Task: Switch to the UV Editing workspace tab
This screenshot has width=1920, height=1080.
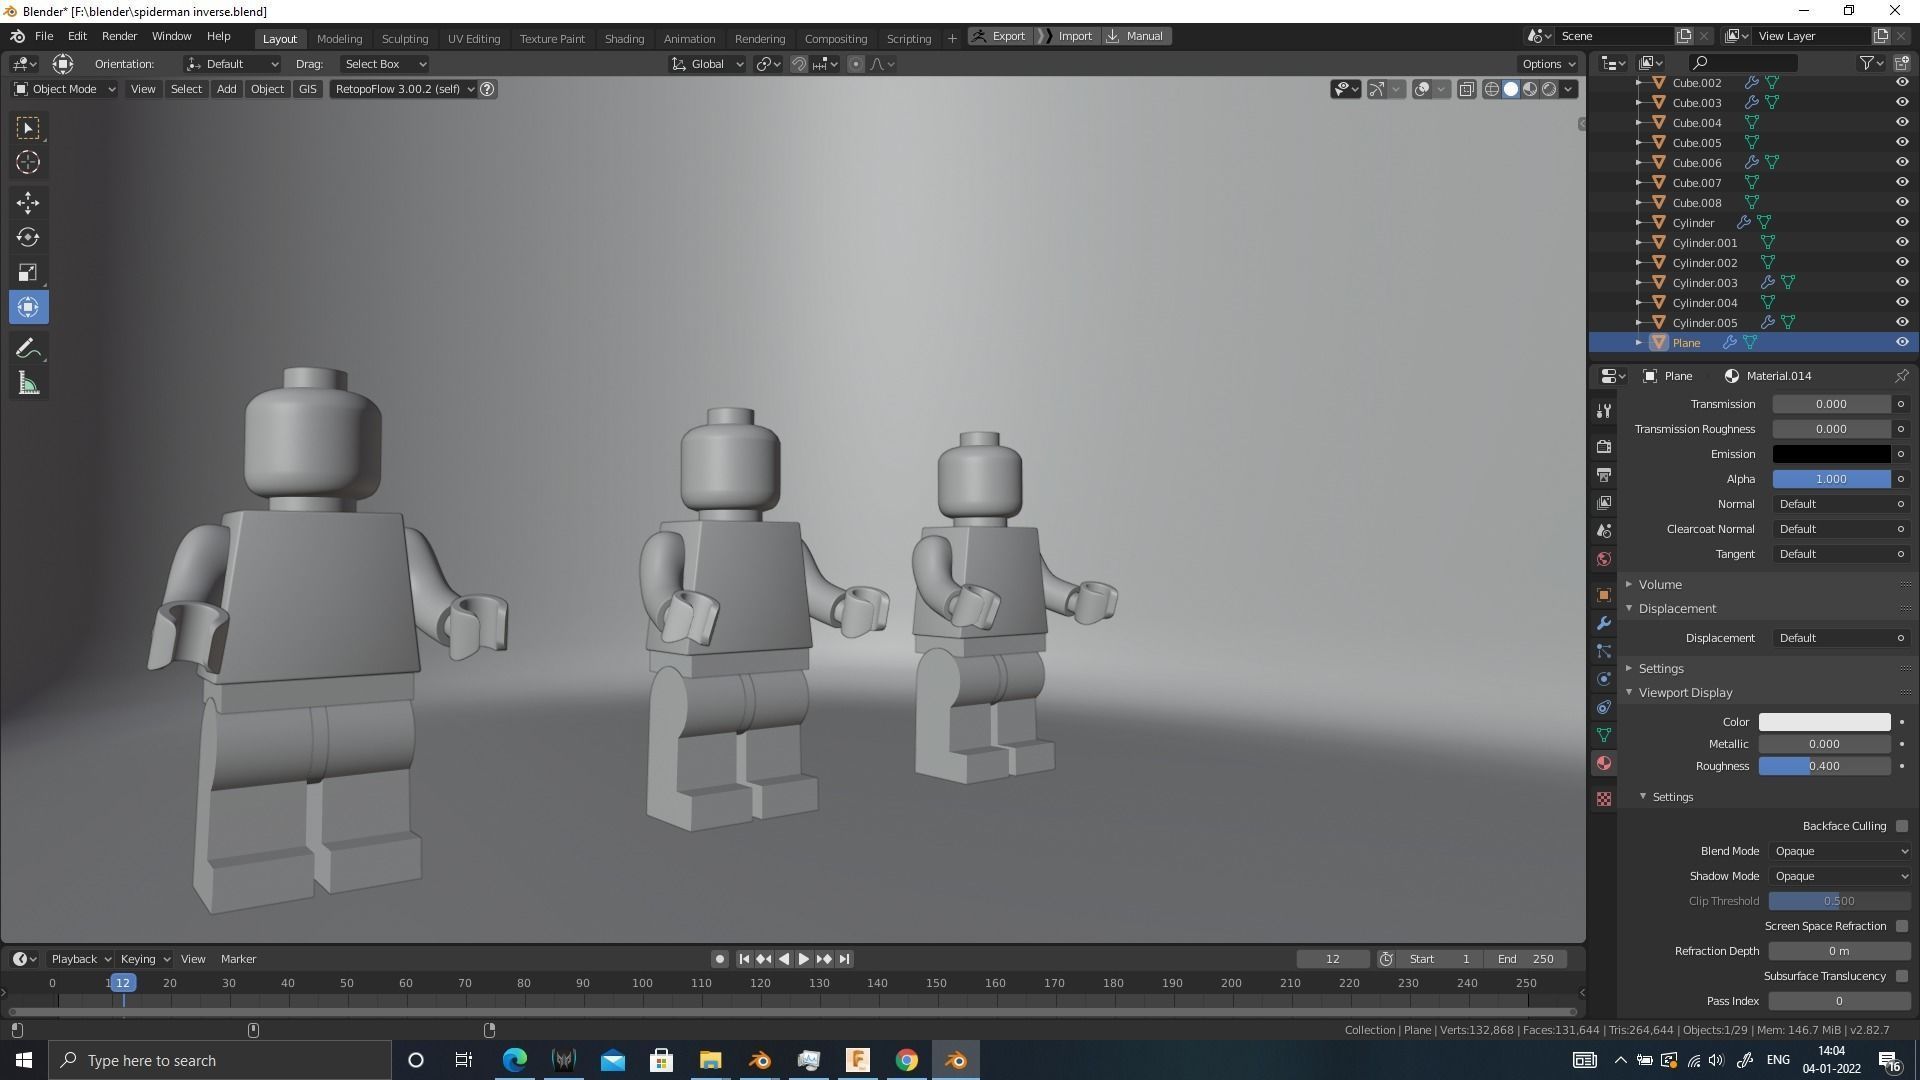Action: point(473,38)
